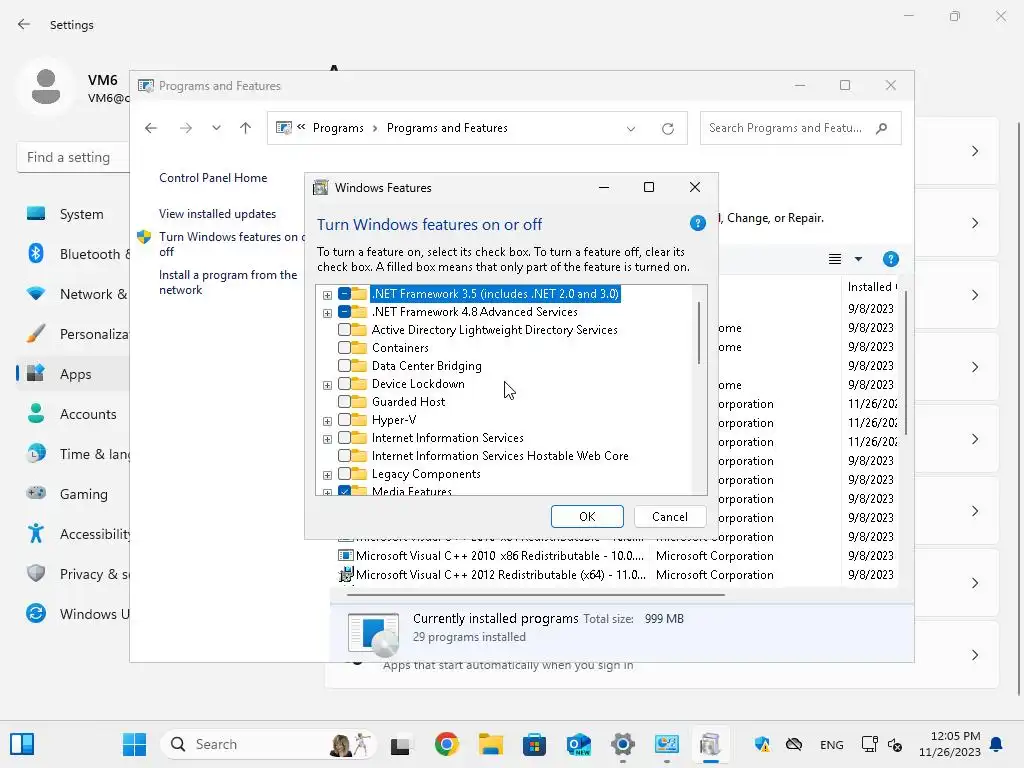
Task: Click the search magnifier in Search Programs box
Action: point(882,128)
